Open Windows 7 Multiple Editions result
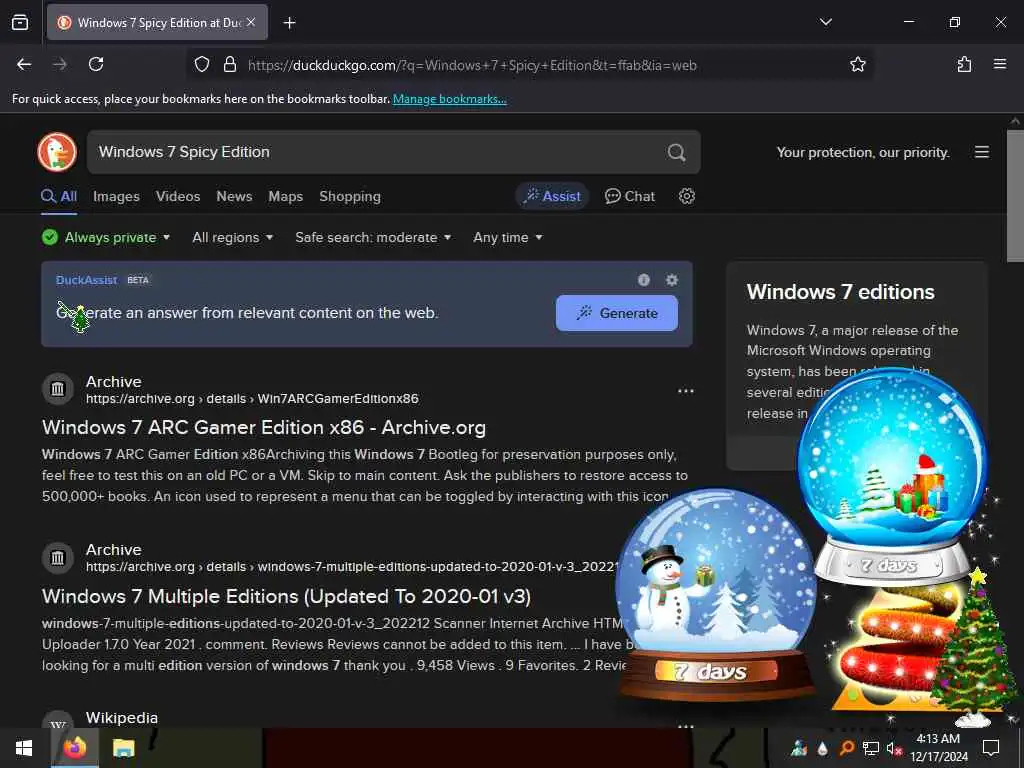The height and width of the screenshot is (768, 1024). click(286, 596)
